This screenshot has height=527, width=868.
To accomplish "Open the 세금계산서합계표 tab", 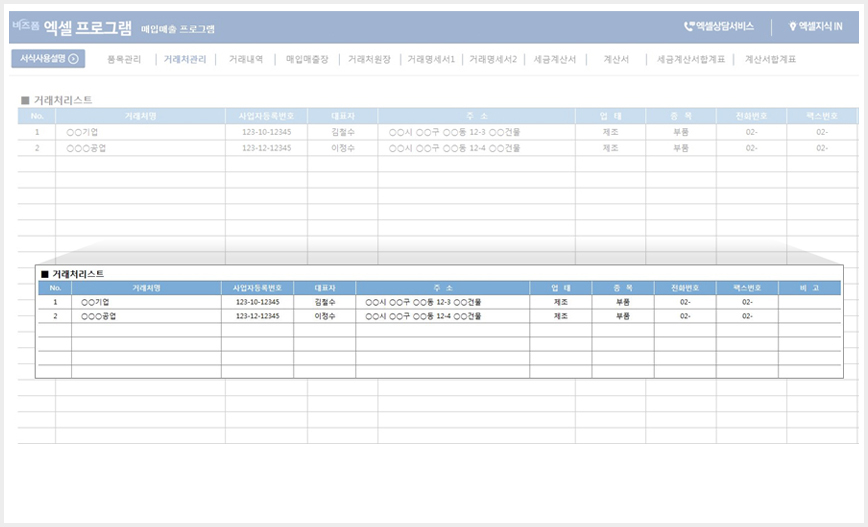I will coord(691,59).
